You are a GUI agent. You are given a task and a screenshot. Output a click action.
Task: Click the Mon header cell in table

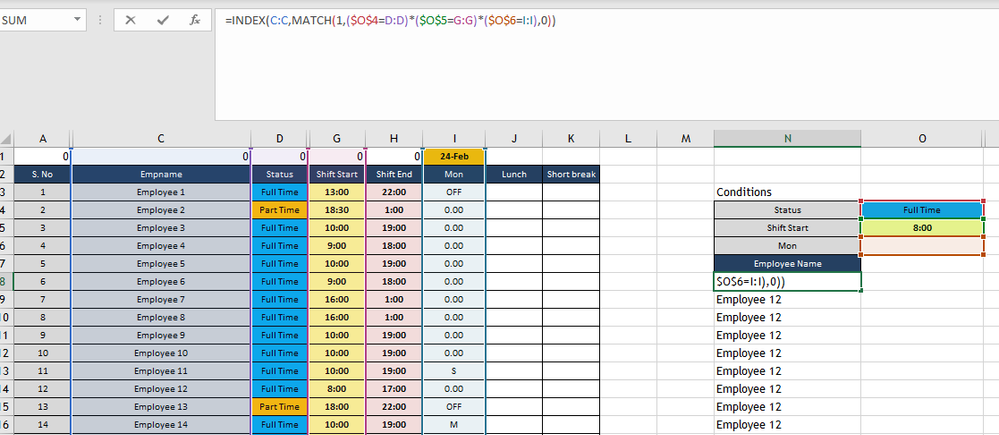tap(454, 174)
